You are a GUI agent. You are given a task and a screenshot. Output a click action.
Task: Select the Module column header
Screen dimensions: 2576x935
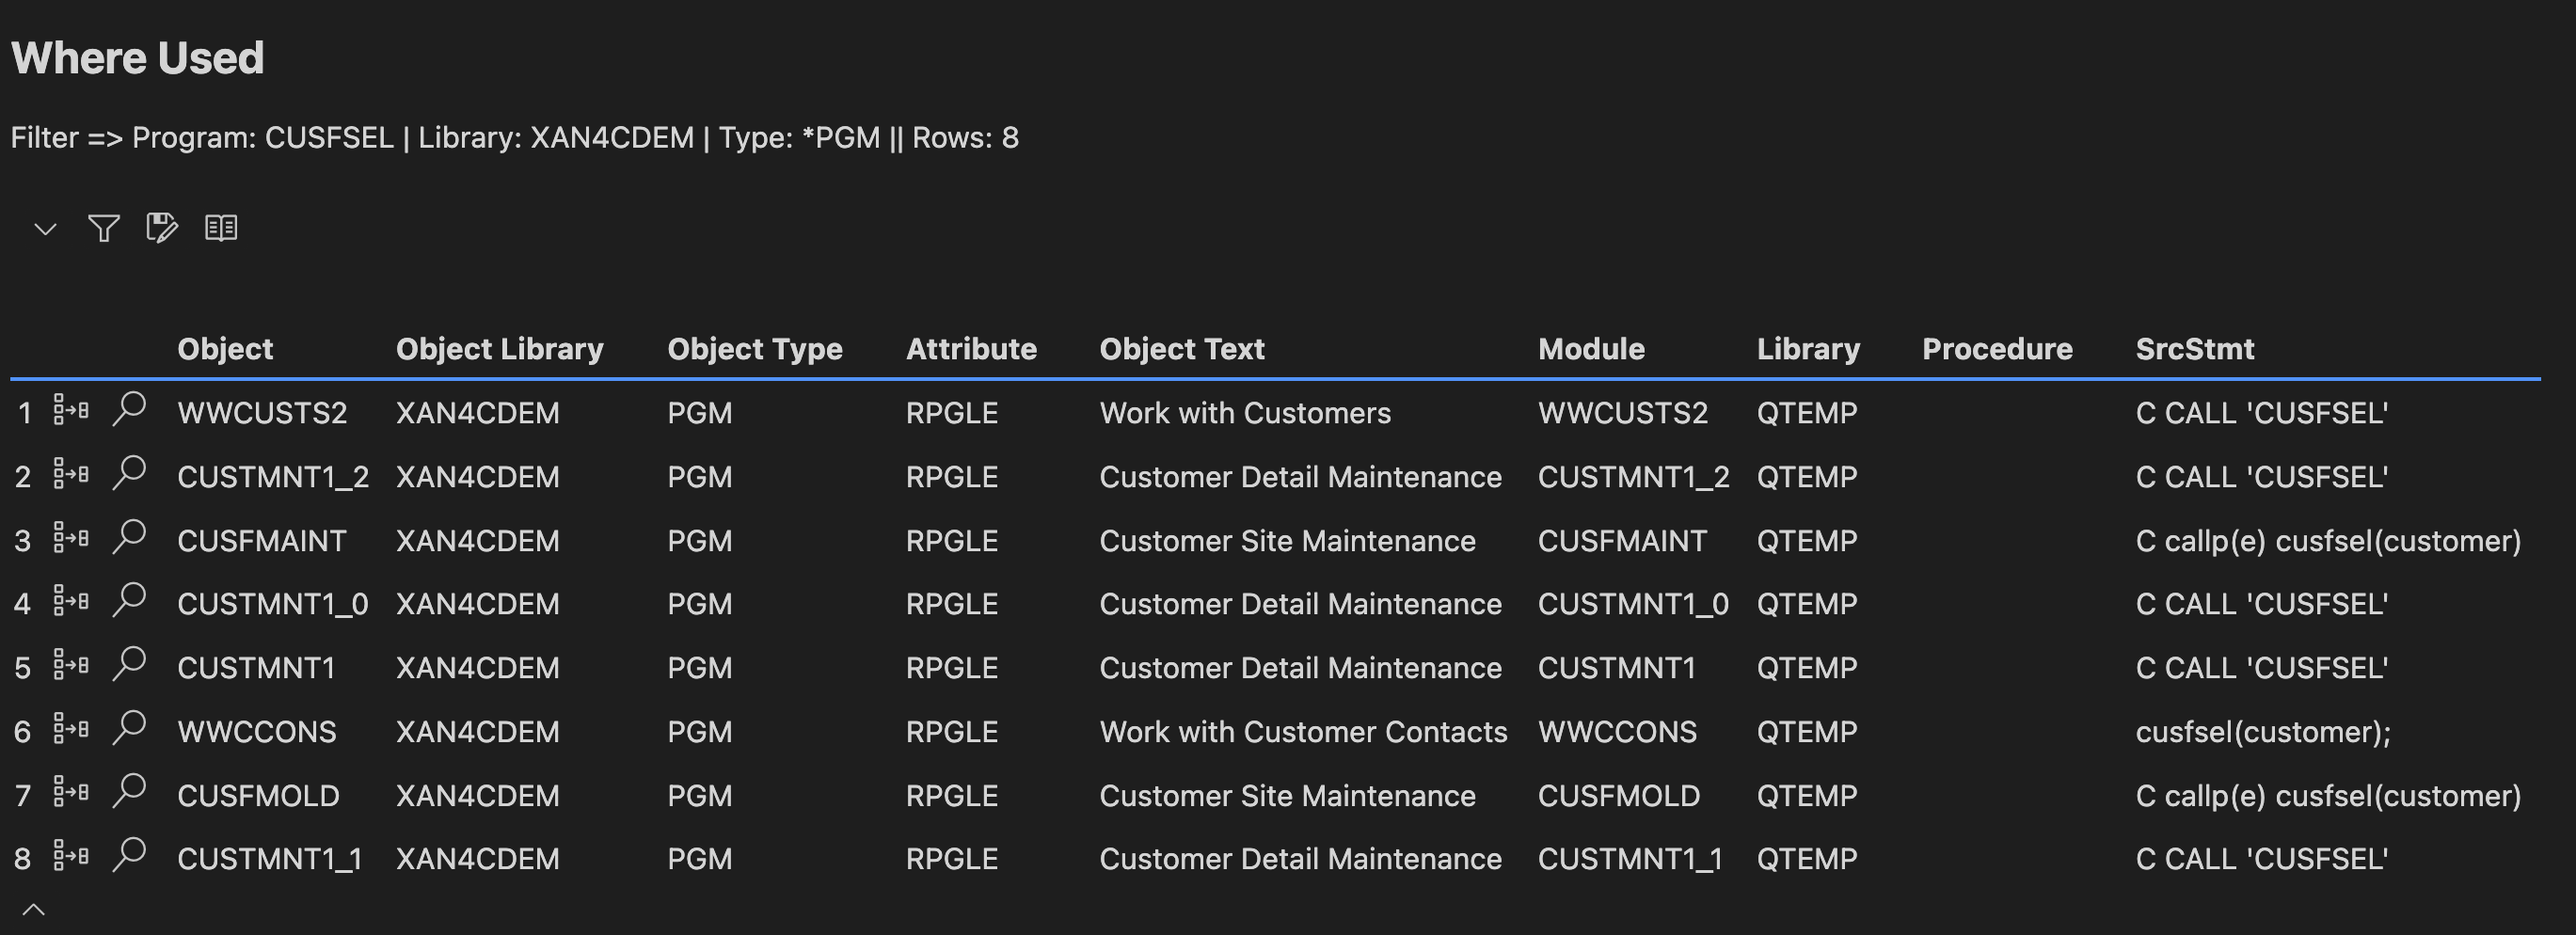click(1590, 349)
